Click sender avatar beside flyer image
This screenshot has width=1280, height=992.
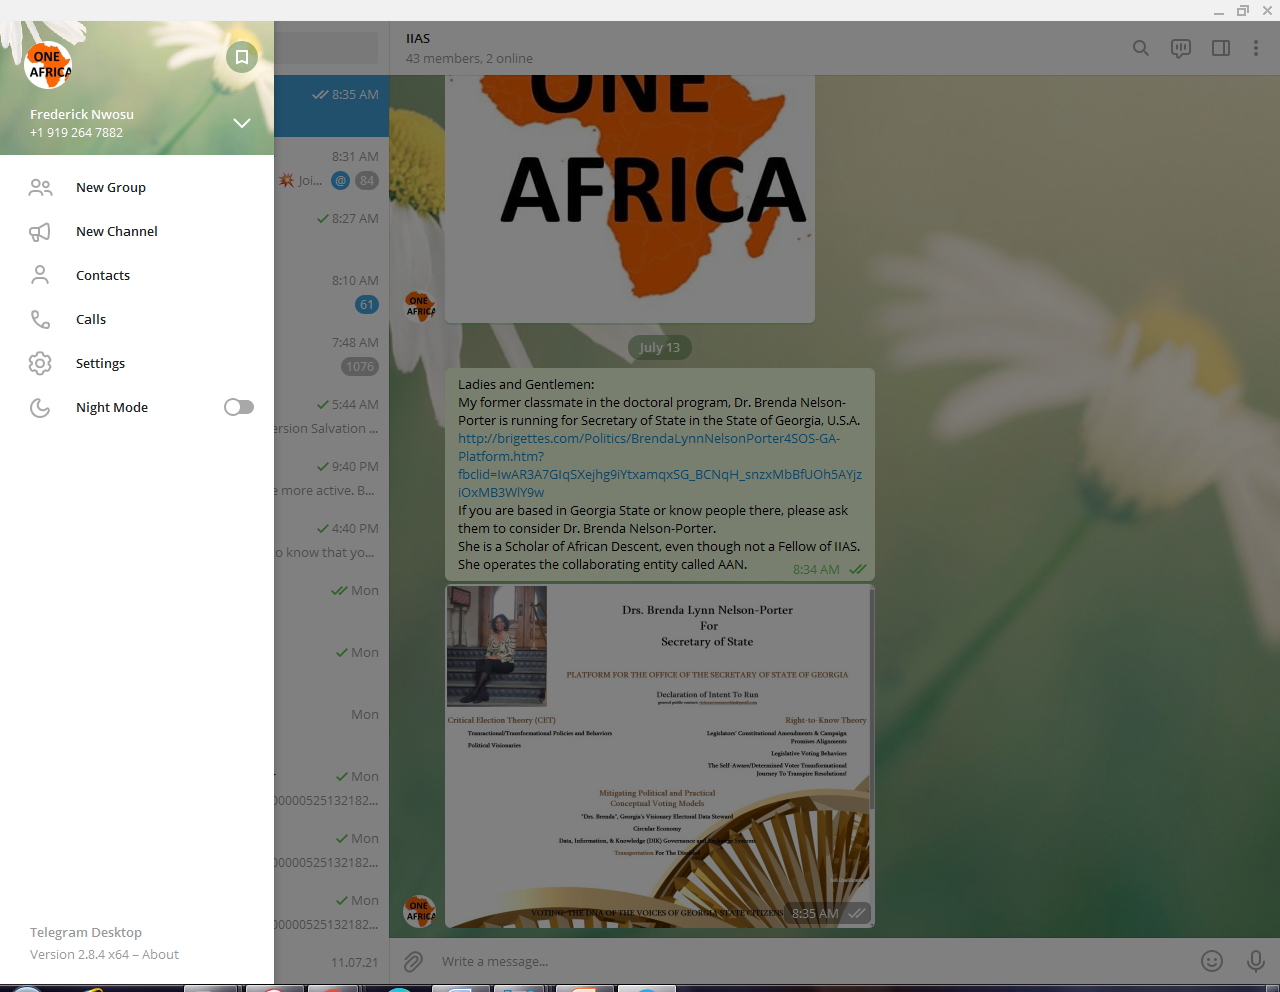tap(420, 911)
